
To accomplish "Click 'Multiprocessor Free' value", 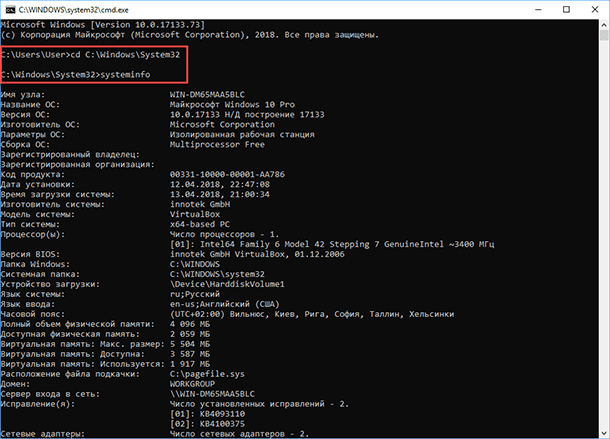I will pyautogui.click(x=217, y=144).
